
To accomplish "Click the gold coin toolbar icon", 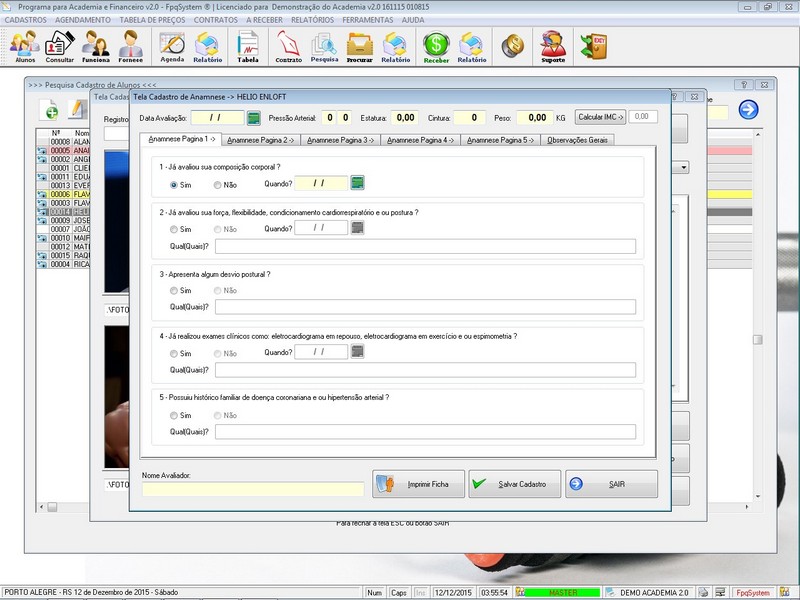I will point(513,46).
